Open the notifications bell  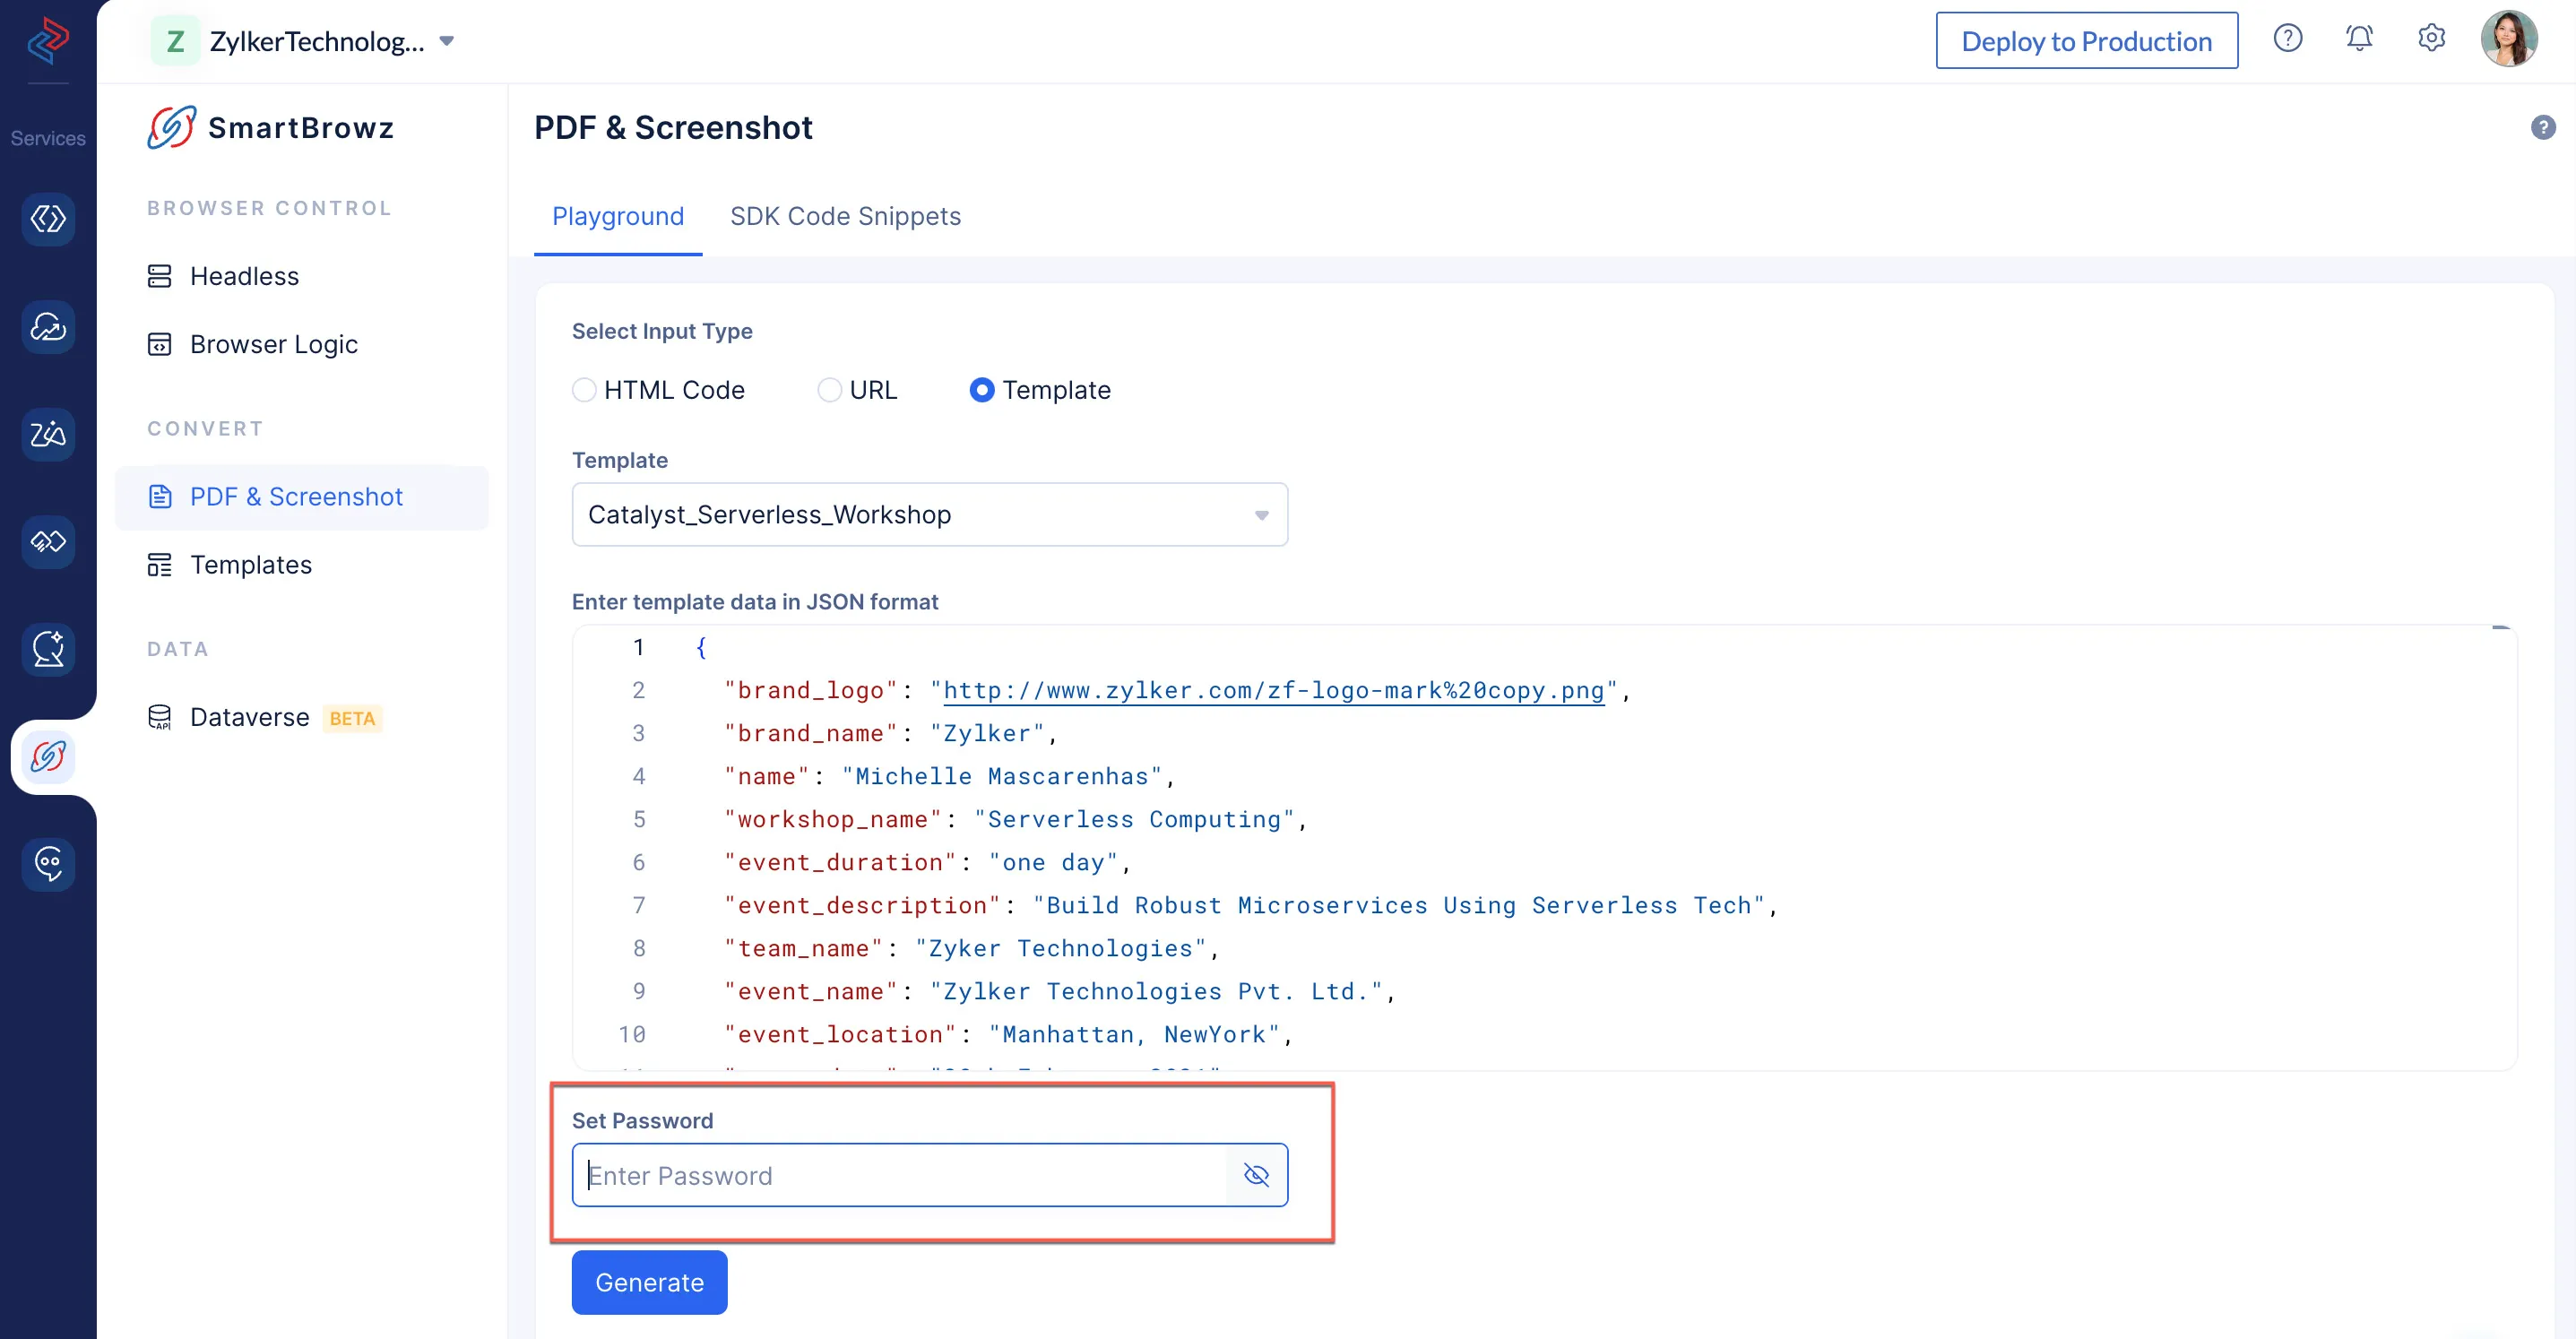[x=2359, y=39]
